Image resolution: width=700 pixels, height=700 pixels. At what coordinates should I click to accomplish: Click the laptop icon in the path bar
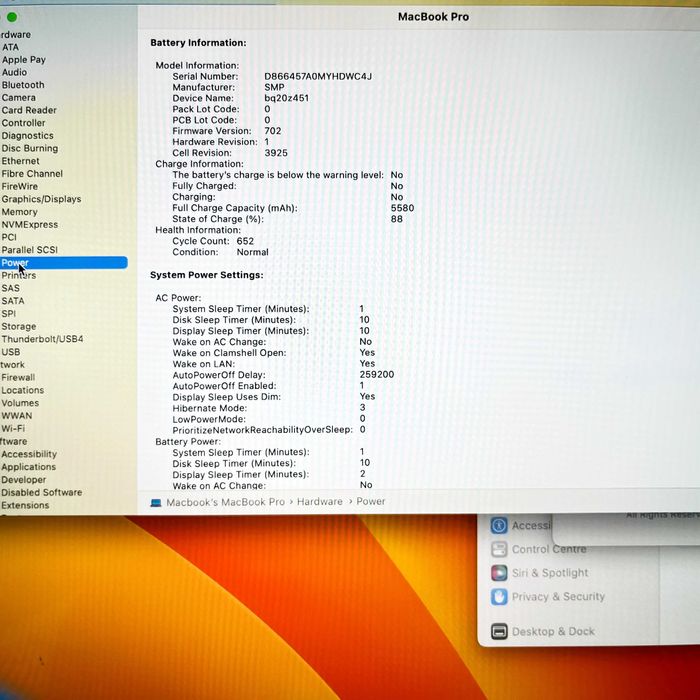156,503
